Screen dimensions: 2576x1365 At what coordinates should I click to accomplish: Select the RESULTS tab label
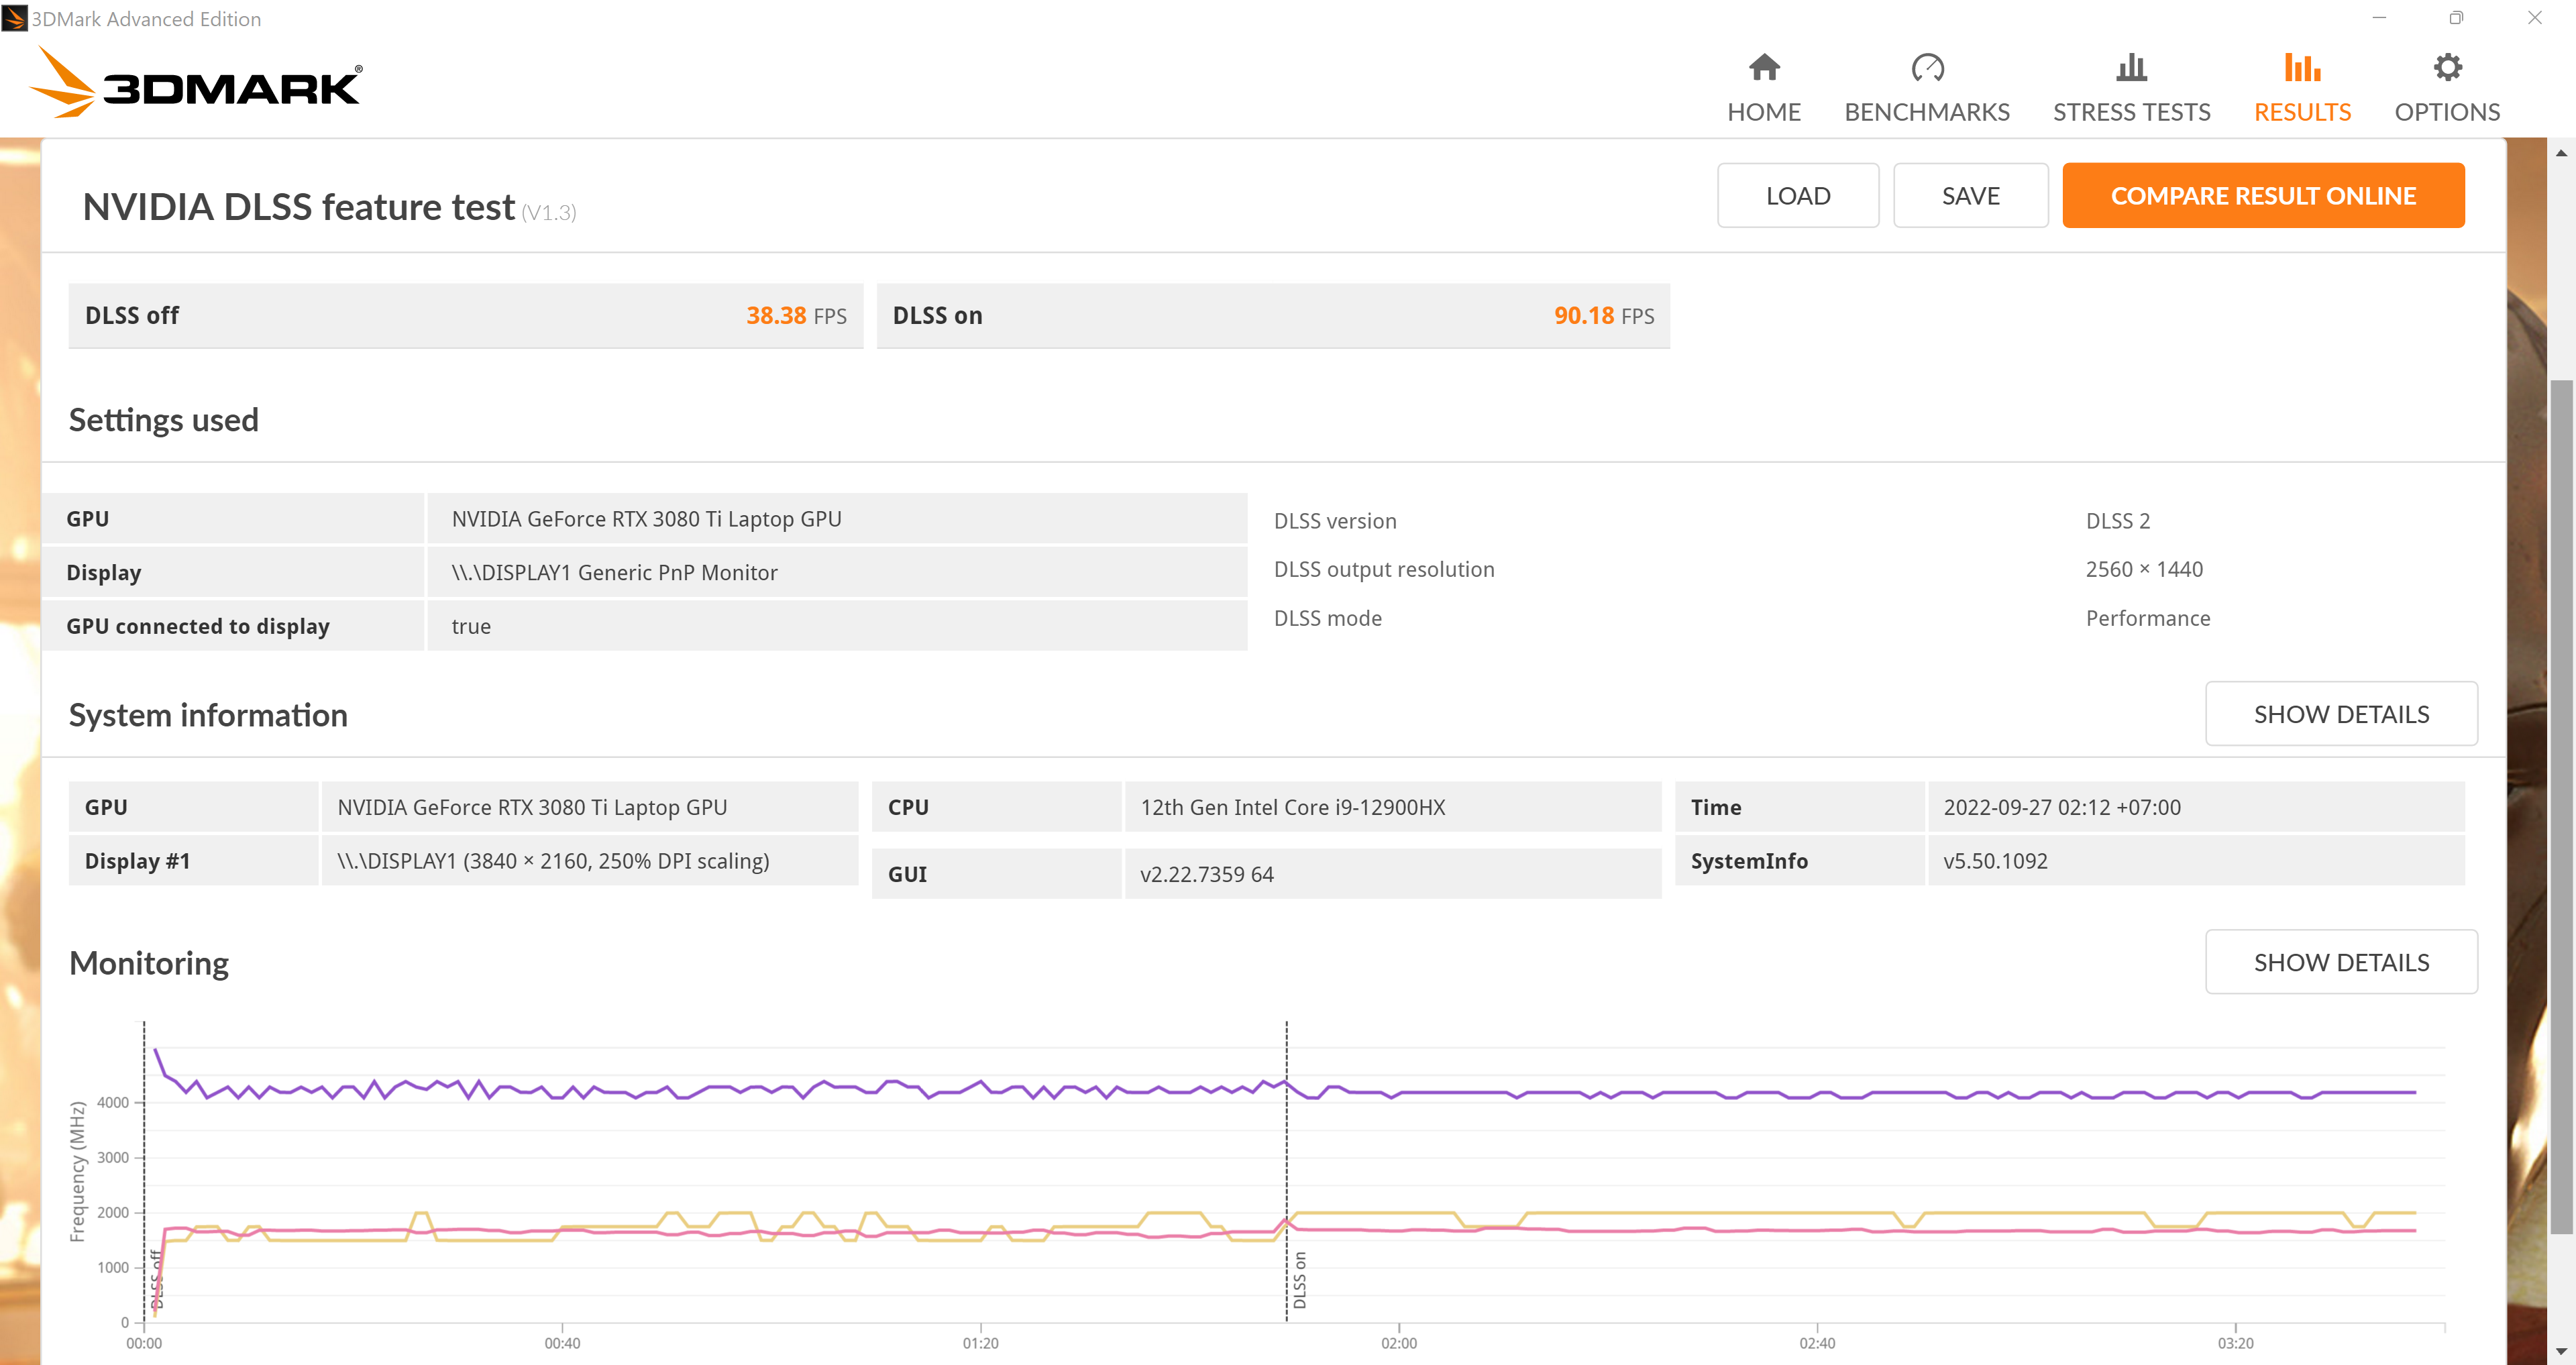click(x=2302, y=112)
